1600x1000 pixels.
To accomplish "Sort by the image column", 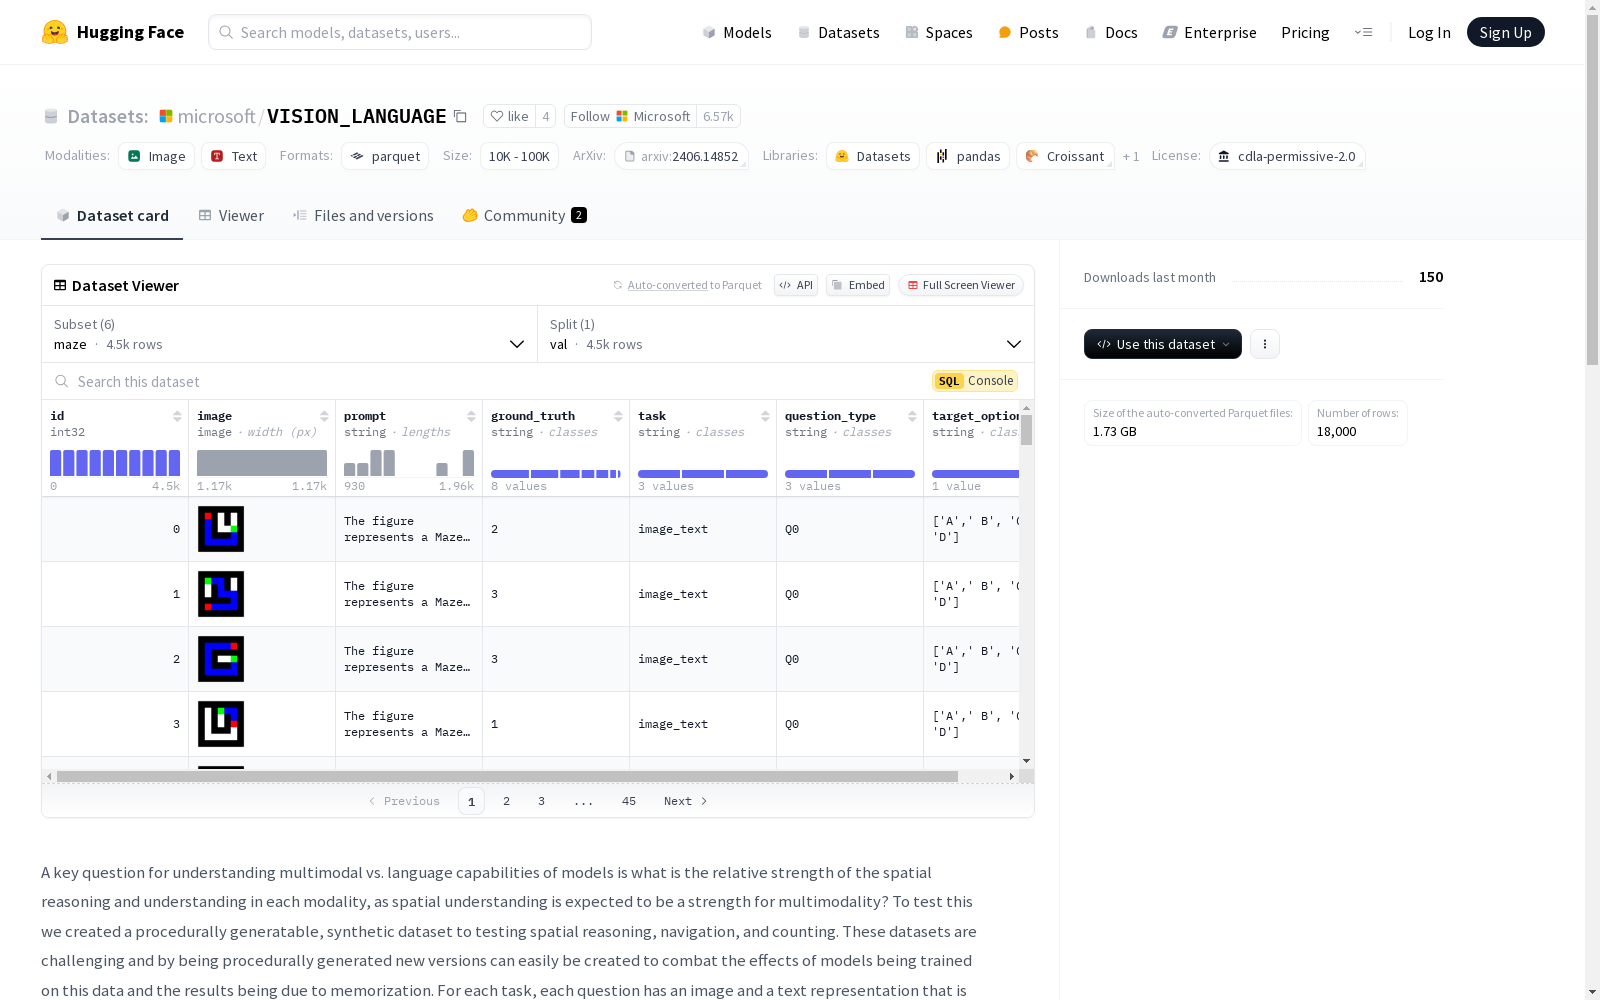I will [x=324, y=416].
